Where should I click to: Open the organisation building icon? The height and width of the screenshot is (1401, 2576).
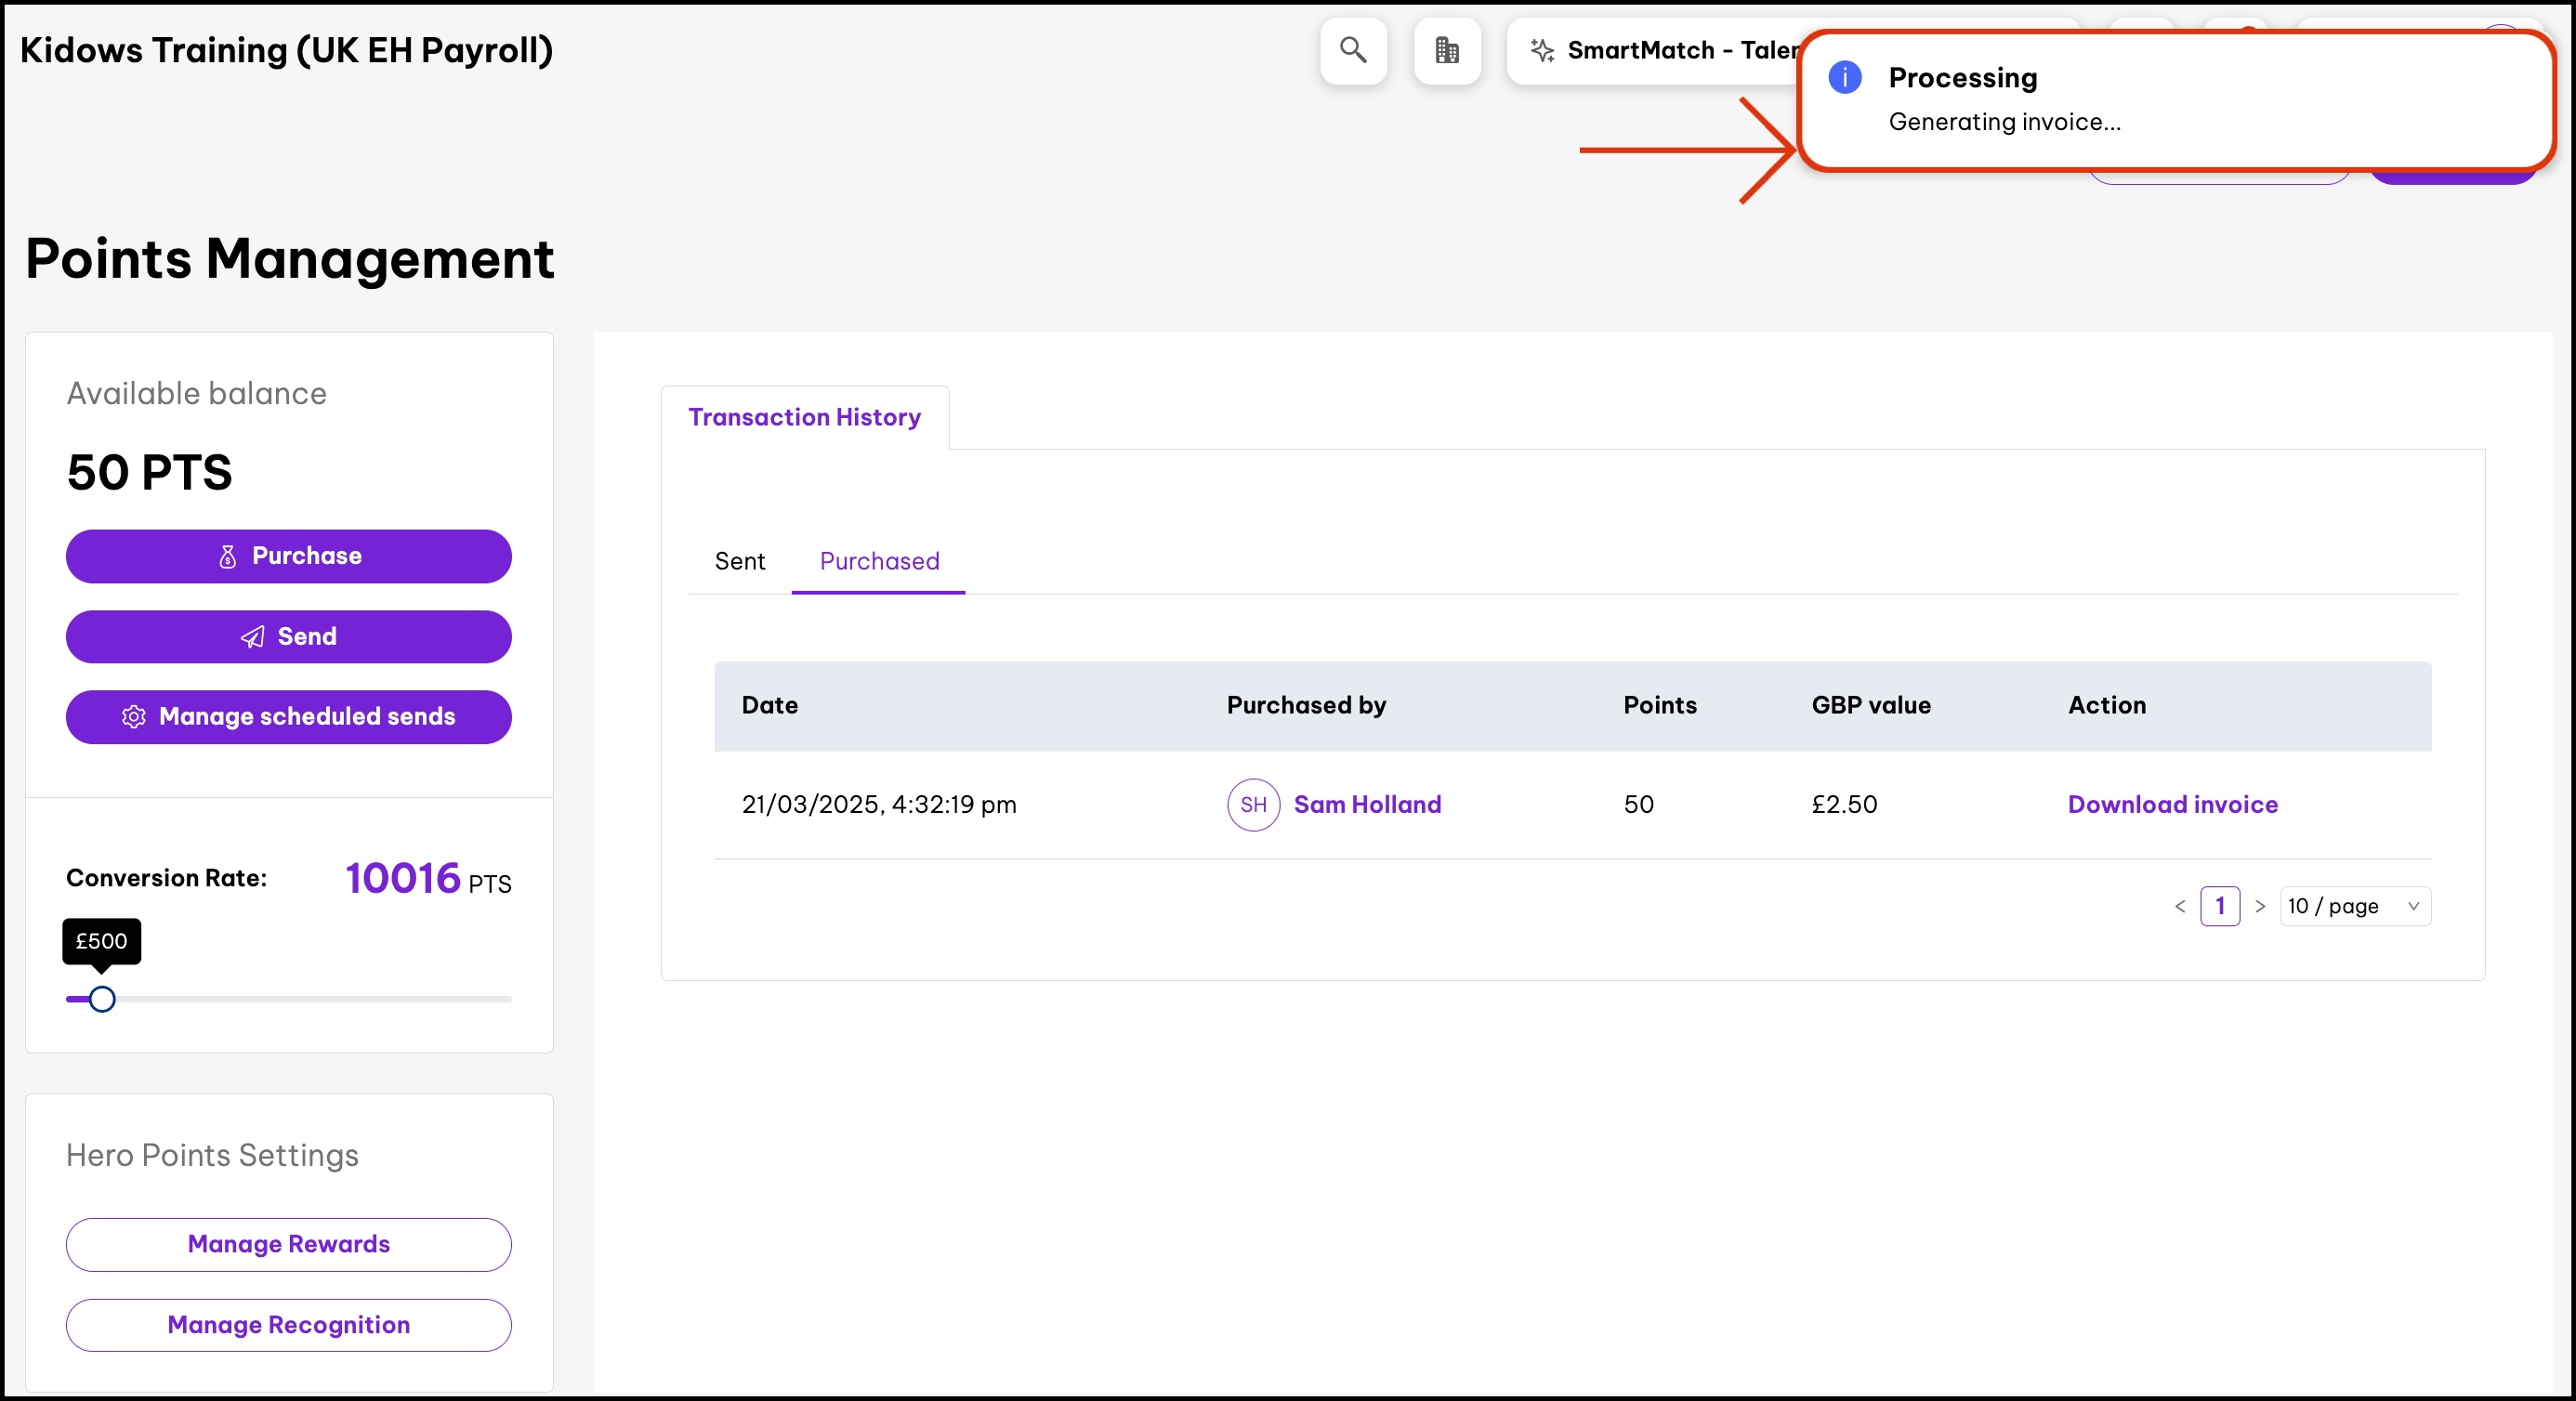tap(1446, 50)
